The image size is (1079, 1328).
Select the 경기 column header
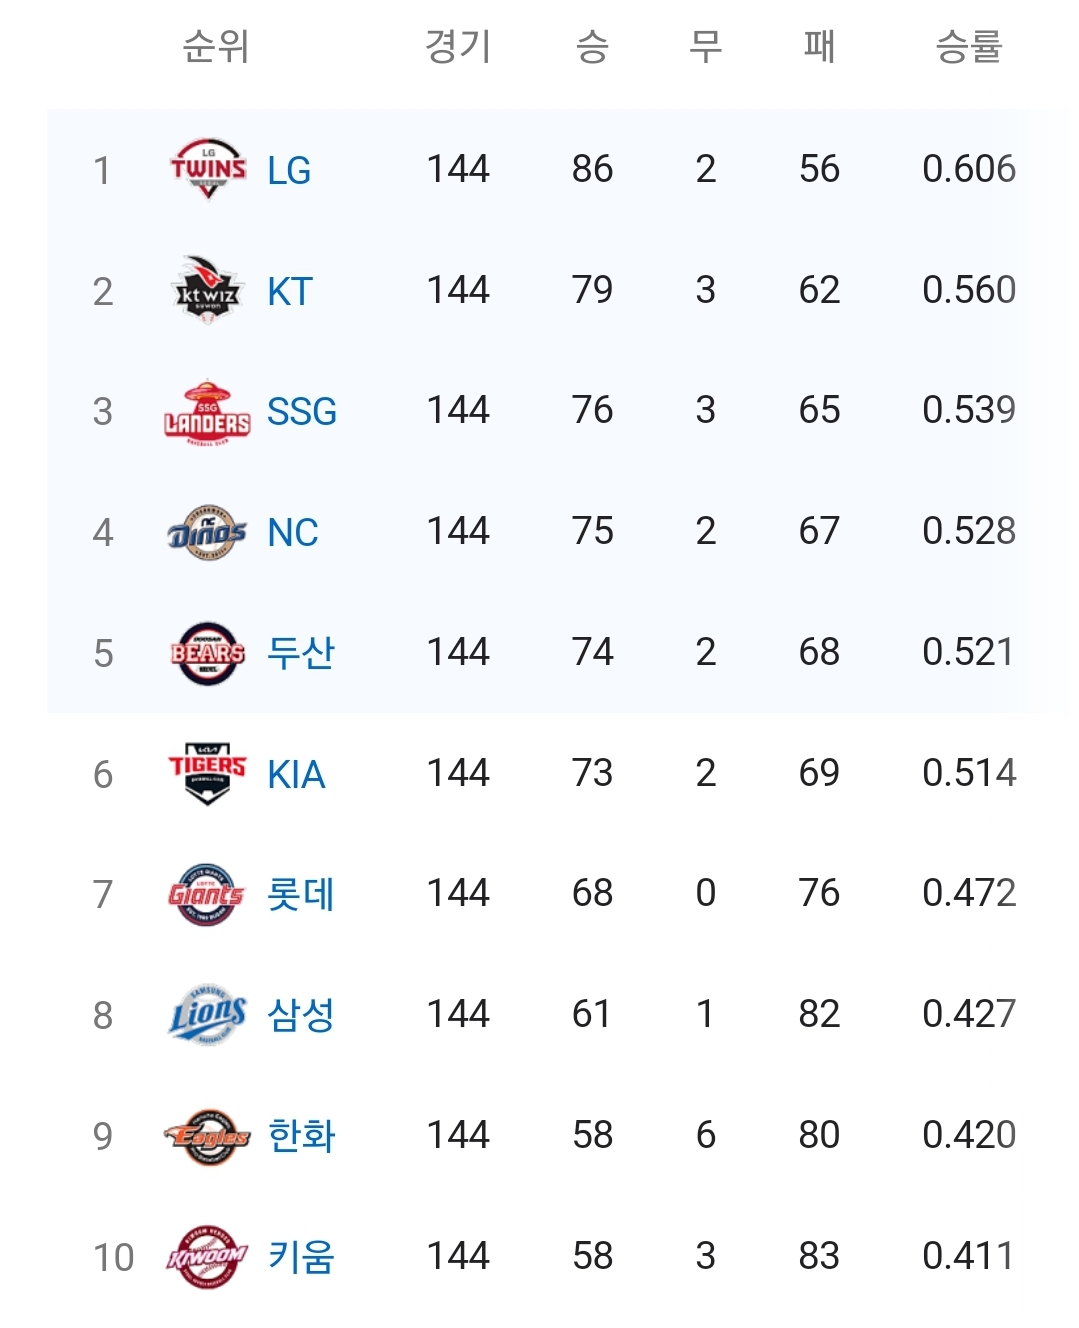click(458, 46)
